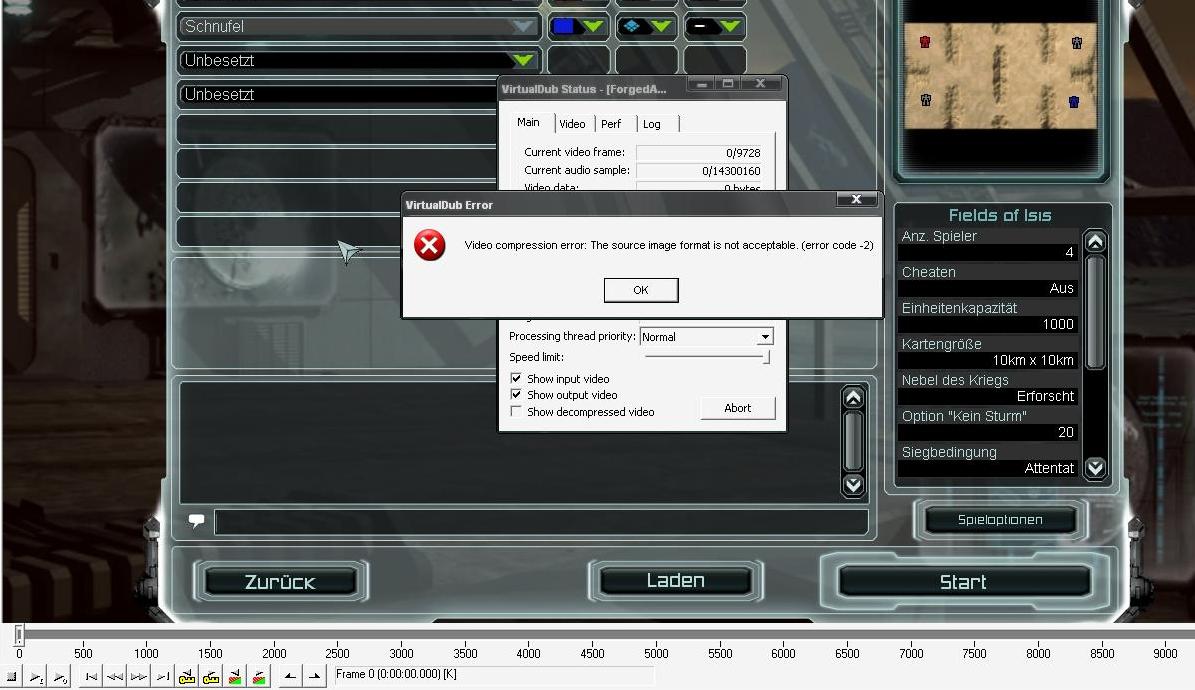Start output playback from the toolbar
This screenshot has width=1195, height=690.
(x=60, y=677)
